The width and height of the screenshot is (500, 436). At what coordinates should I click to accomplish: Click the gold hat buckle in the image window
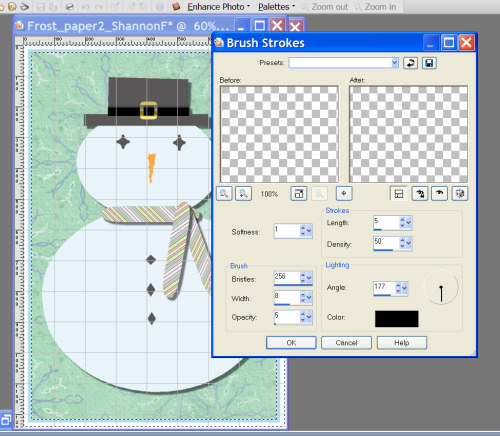148,110
